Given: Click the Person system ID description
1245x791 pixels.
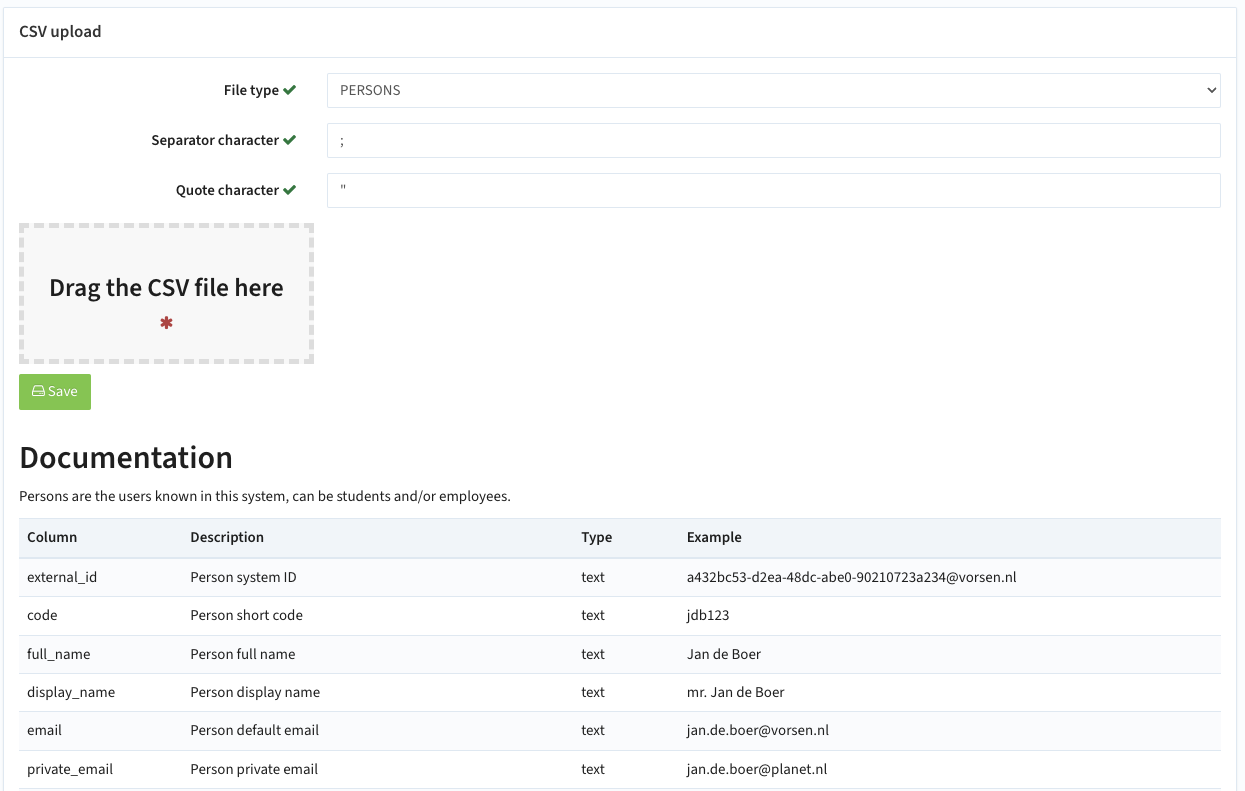Looking at the screenshot, I should [243, 577].
